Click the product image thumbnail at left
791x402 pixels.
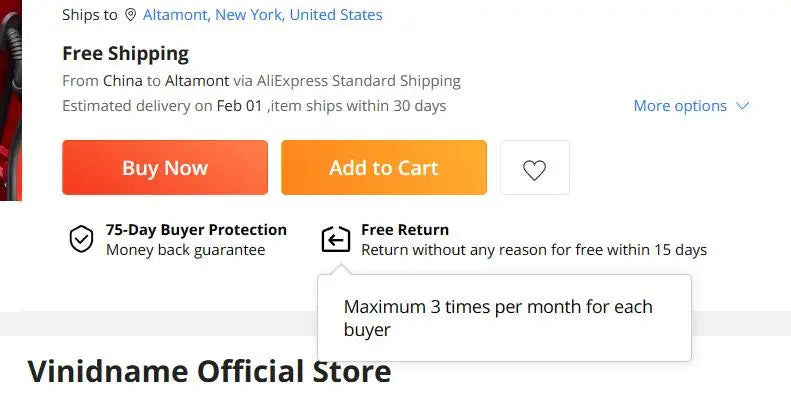click(x=10, y=100)
